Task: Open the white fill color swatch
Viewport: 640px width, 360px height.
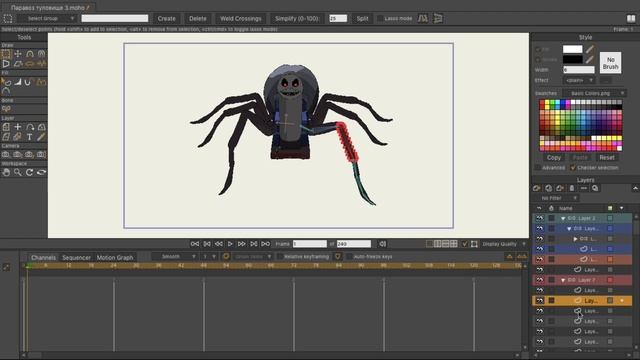Action: click(x=573, y=49)
